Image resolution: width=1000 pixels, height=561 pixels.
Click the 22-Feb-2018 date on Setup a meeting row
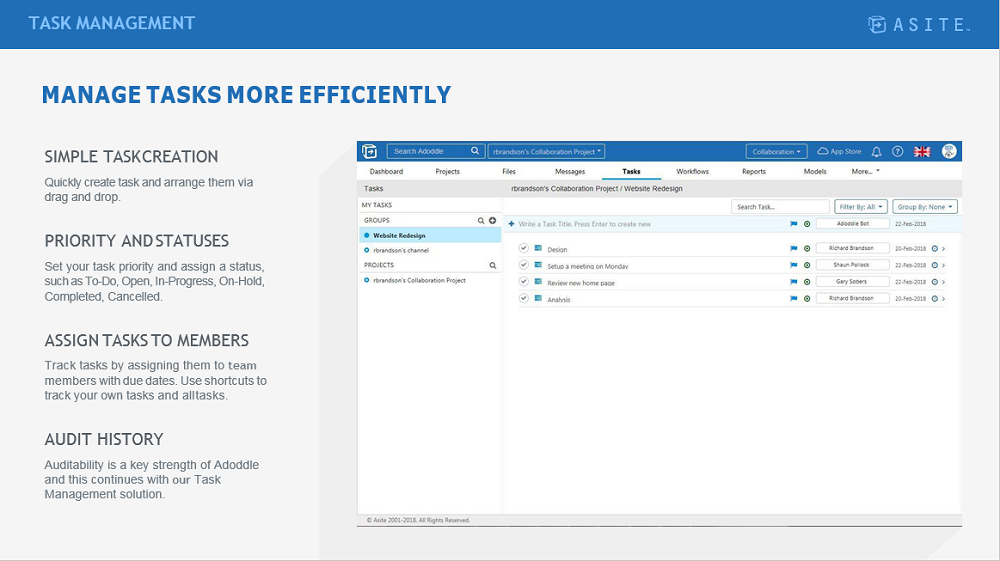(910, 265)
